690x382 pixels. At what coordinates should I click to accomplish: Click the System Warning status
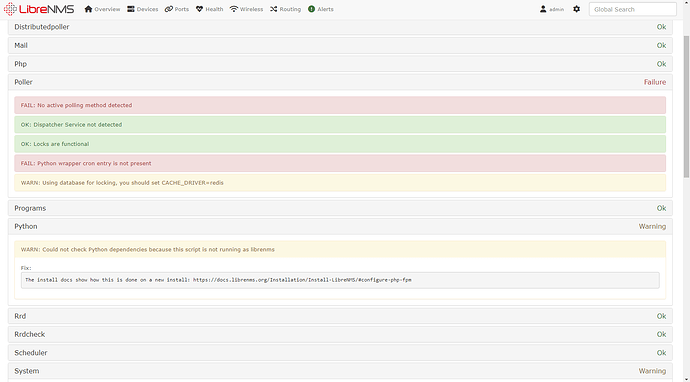652,371
